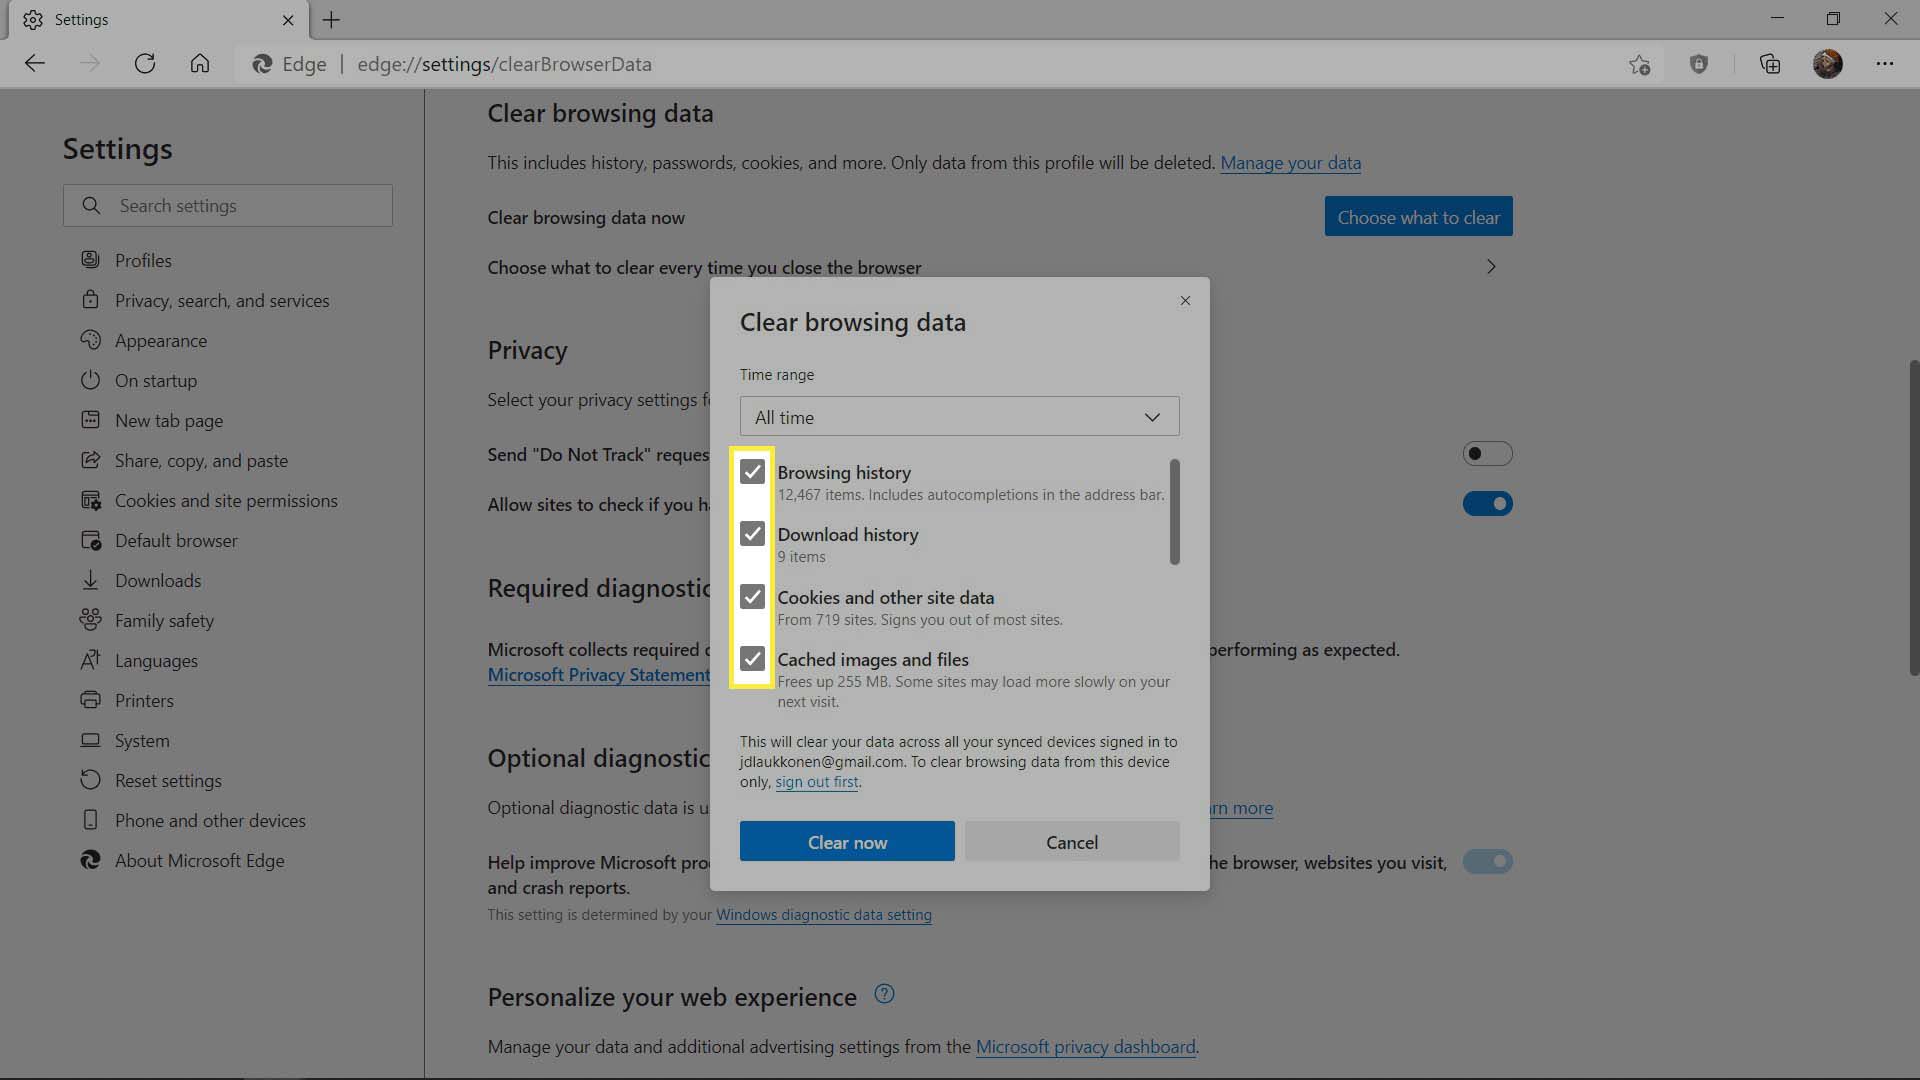Screen dimensions: 1920x1080
Task: Click the Printers icon
Action: [x=90, y=700]
